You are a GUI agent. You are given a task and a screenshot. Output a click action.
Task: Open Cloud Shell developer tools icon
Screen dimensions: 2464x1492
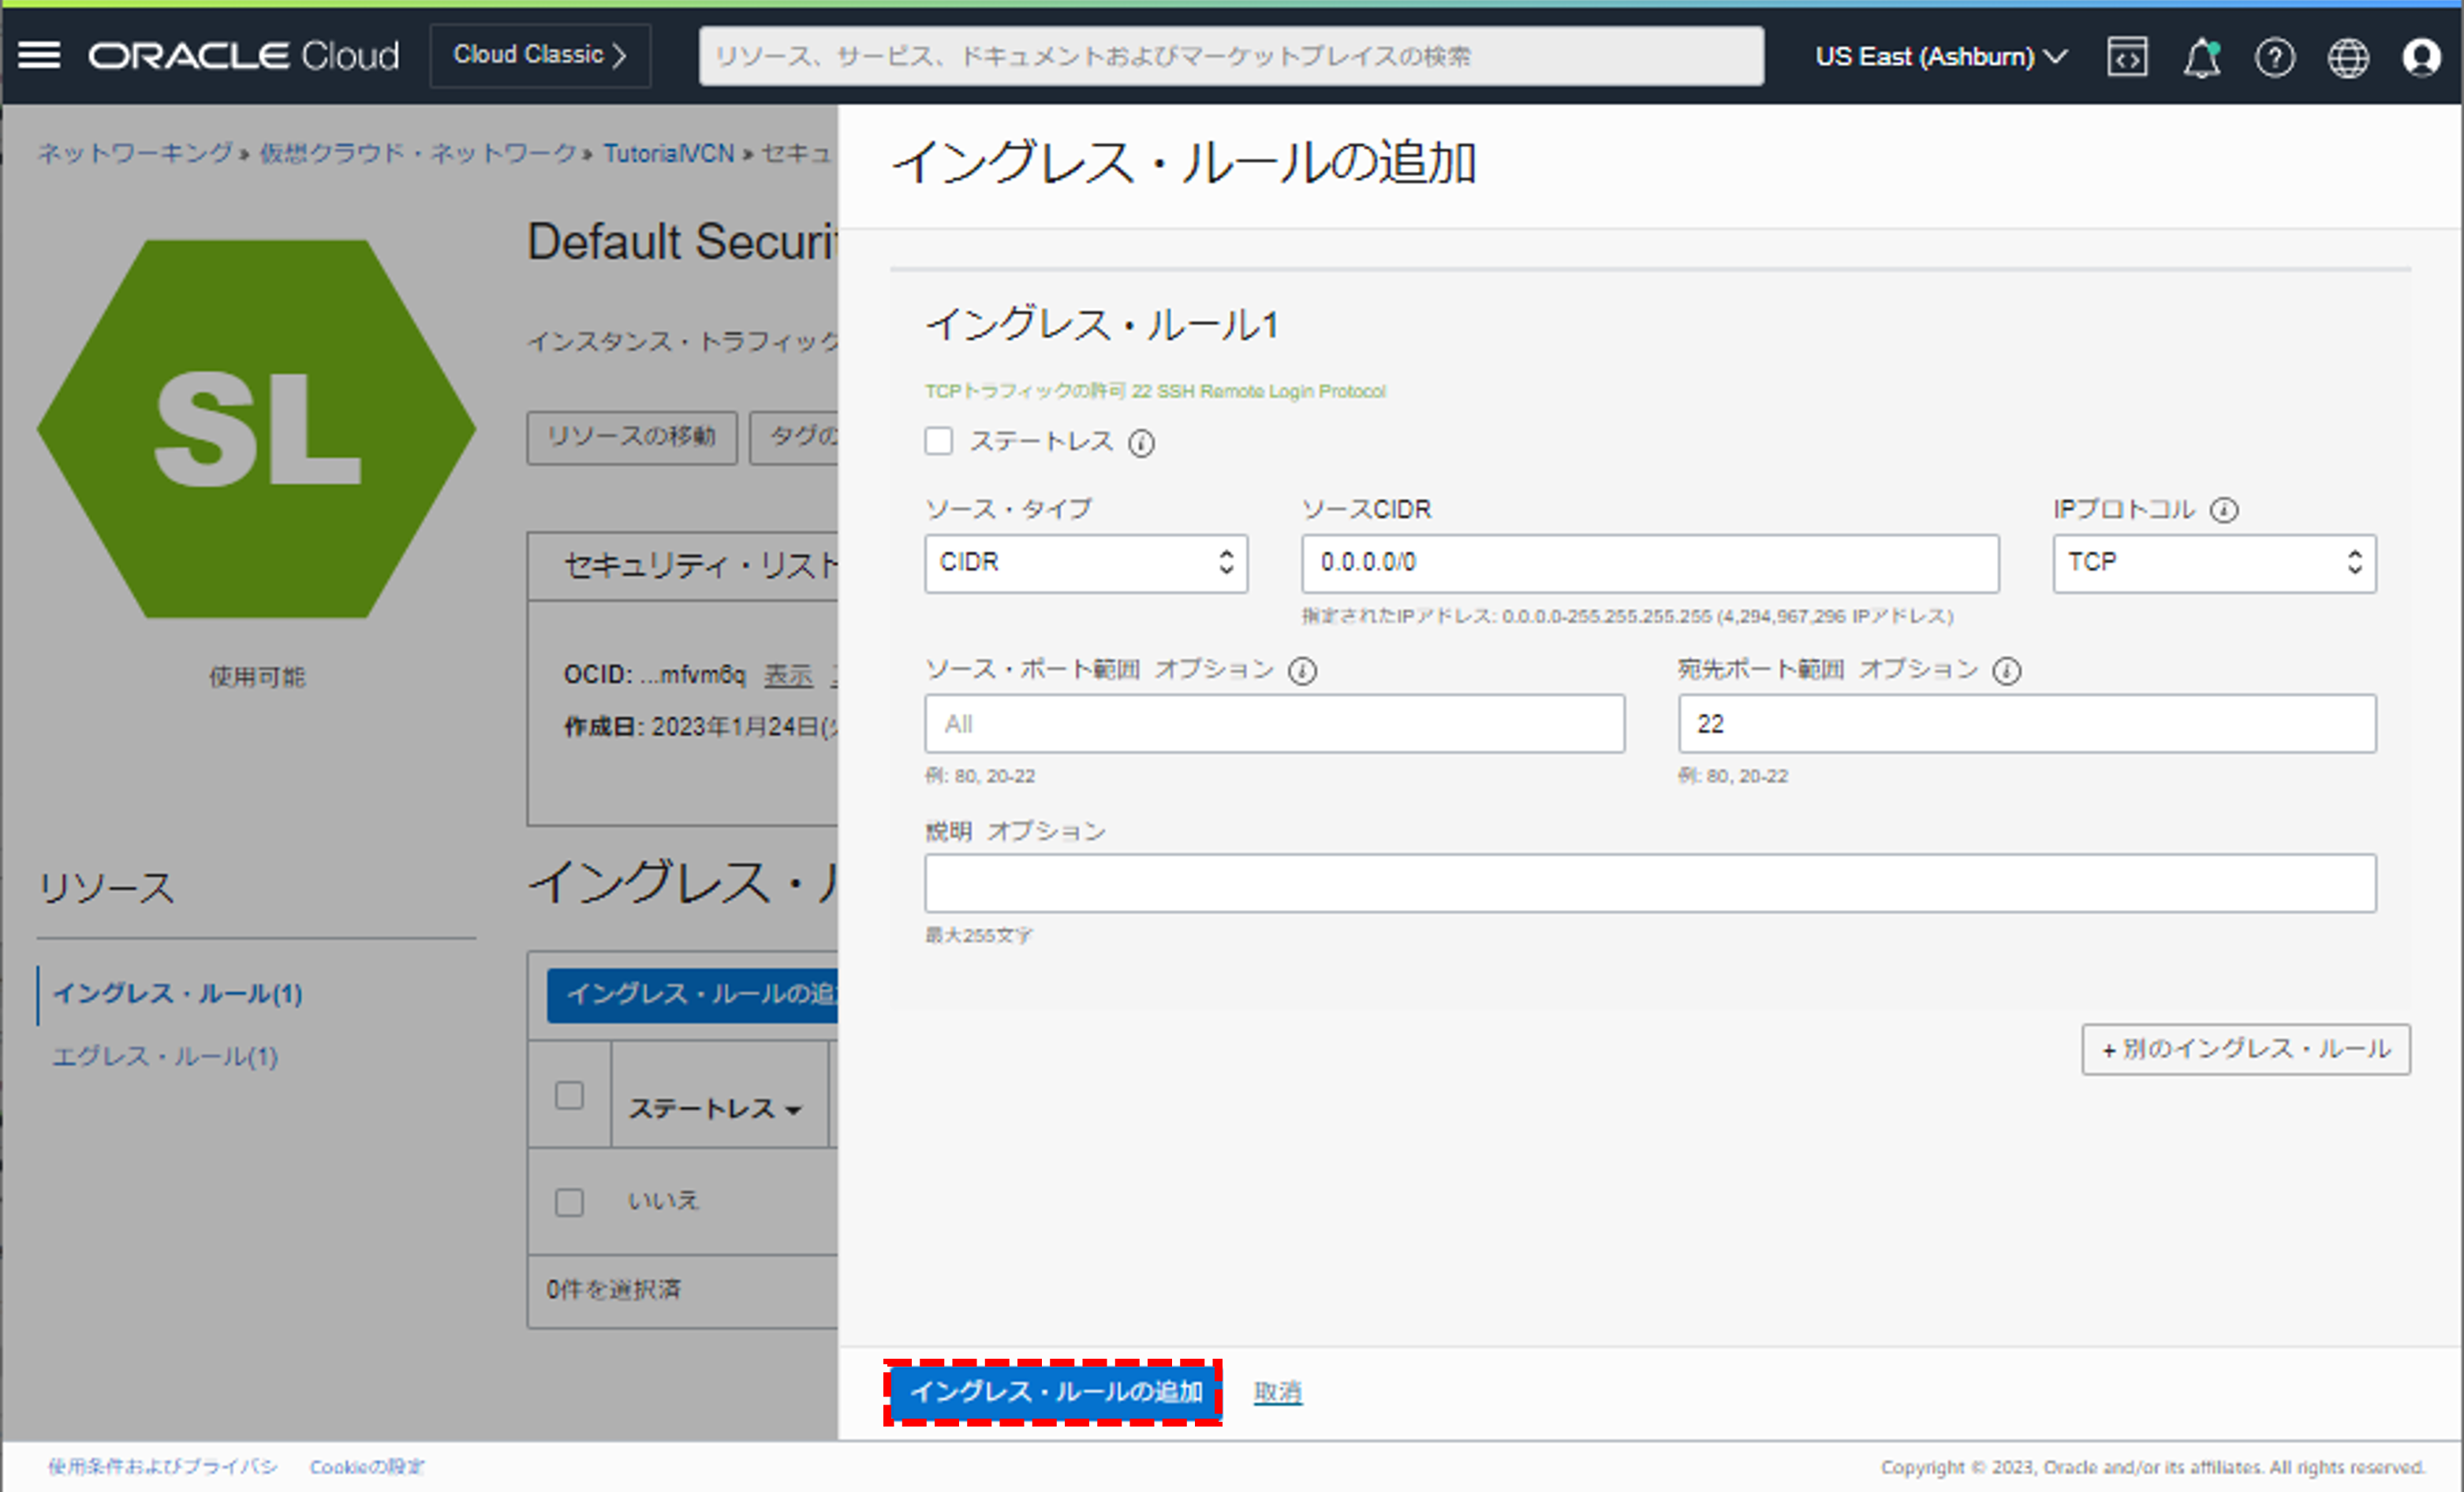2127,57
